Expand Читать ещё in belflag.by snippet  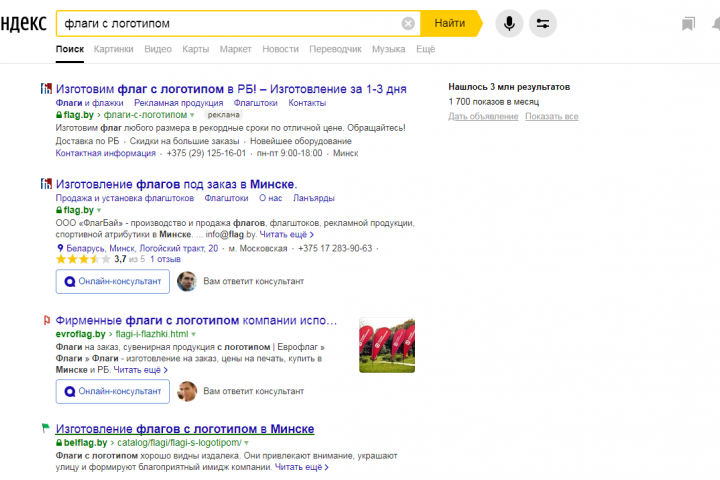point(302,467)
